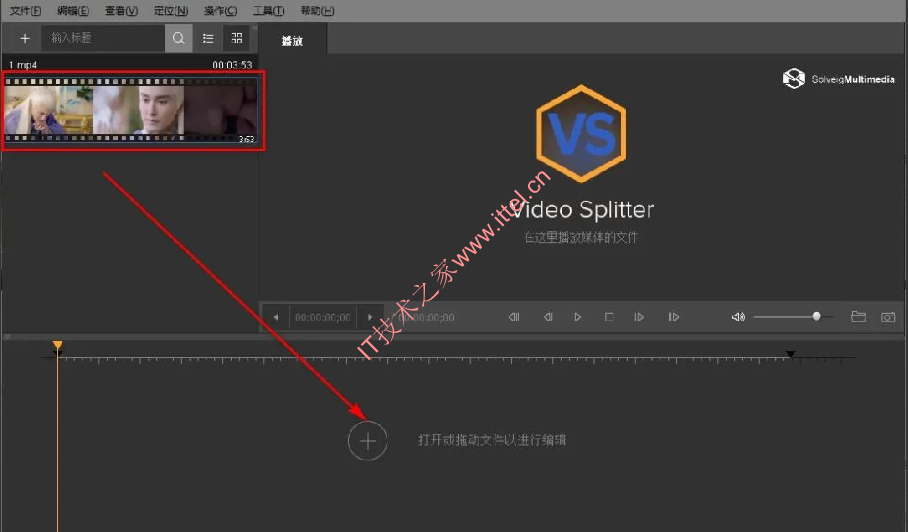Click the Solveig Multimedia logo

pyautogui.click(x=839, y=79)
